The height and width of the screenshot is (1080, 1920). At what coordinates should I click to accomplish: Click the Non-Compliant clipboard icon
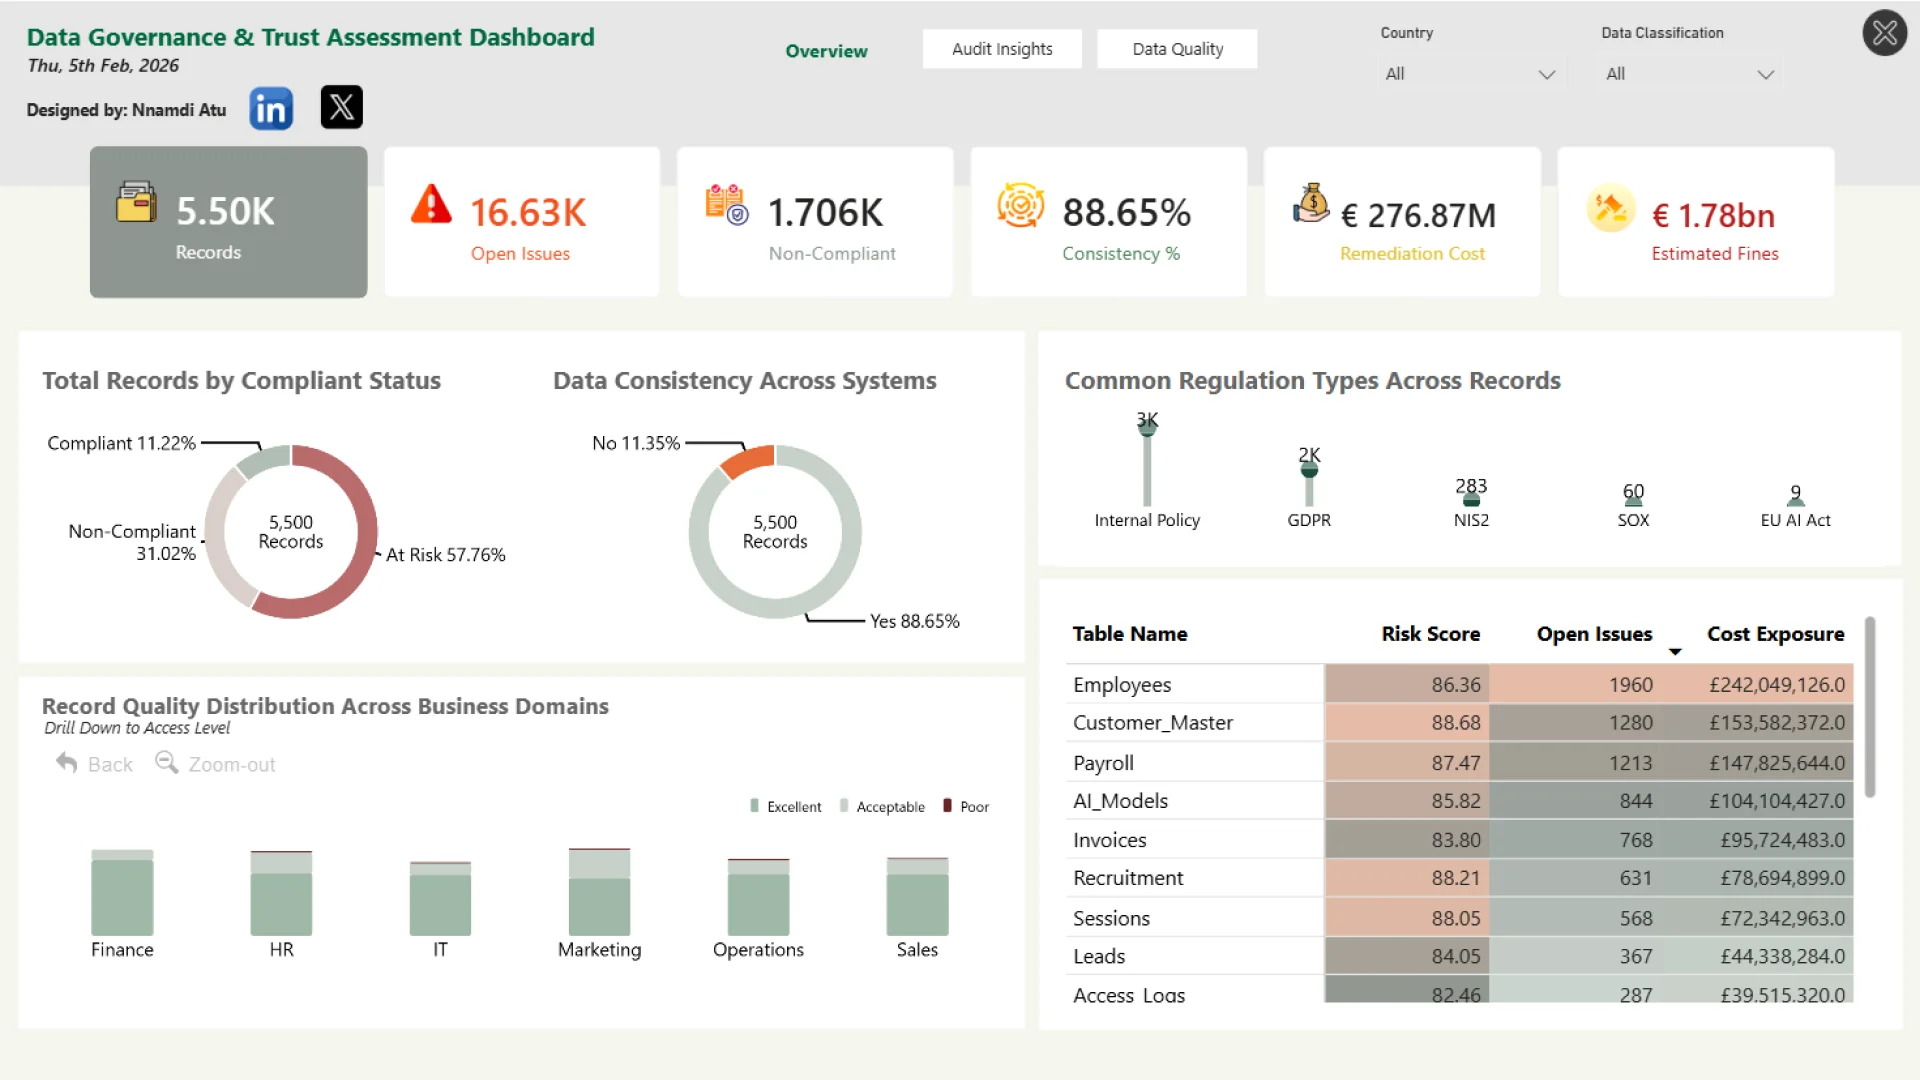coord(726,204)
